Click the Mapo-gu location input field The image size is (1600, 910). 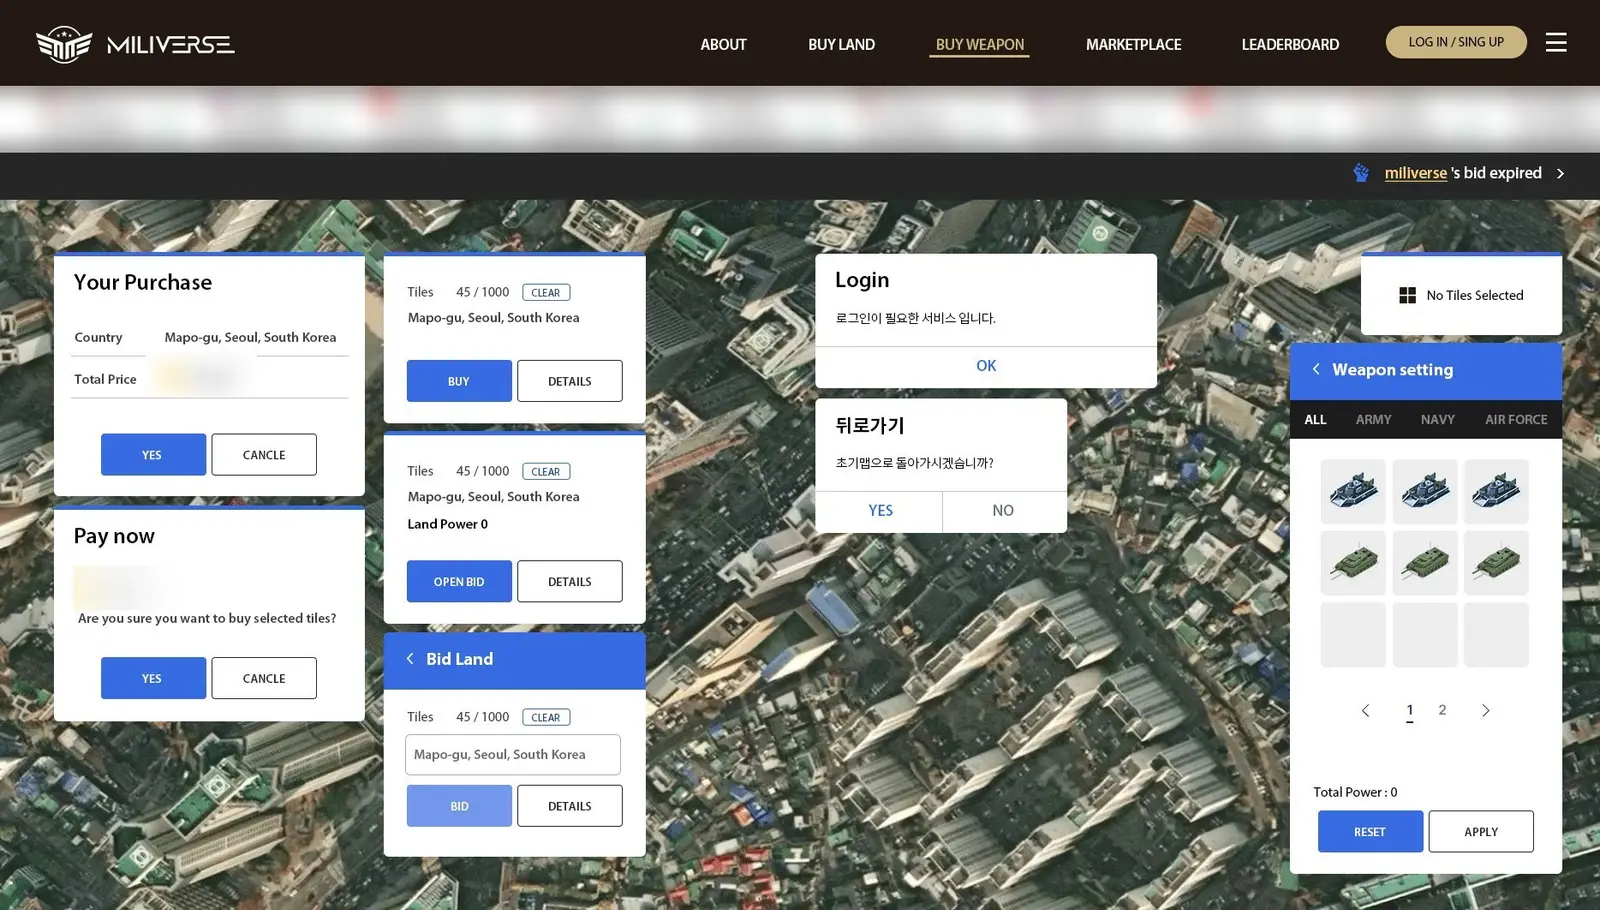pyautogui.click(x=512, y=754)
